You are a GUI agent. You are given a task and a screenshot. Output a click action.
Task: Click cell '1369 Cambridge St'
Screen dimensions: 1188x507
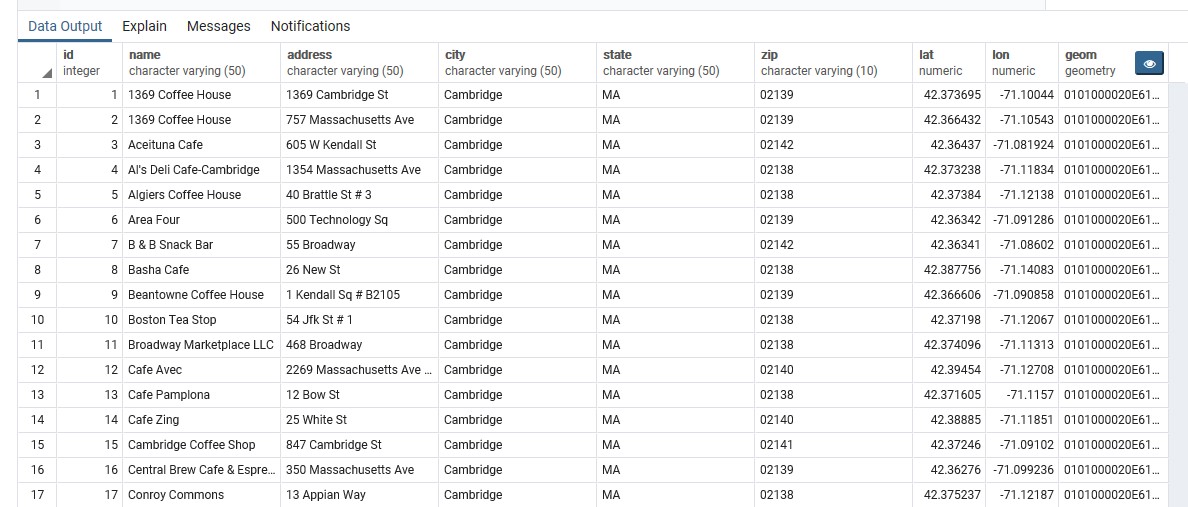pyautogui.click(x=359, y=95)
